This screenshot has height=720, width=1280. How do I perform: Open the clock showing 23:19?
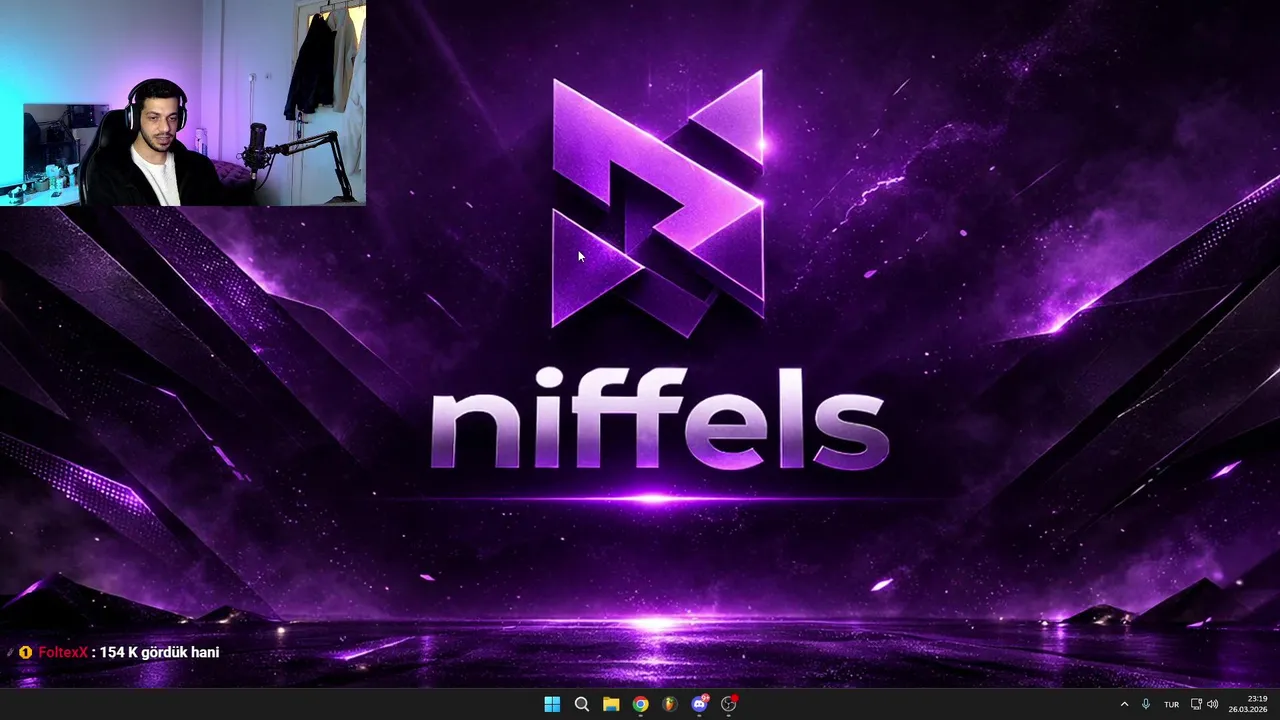(x=1249, y=704)
